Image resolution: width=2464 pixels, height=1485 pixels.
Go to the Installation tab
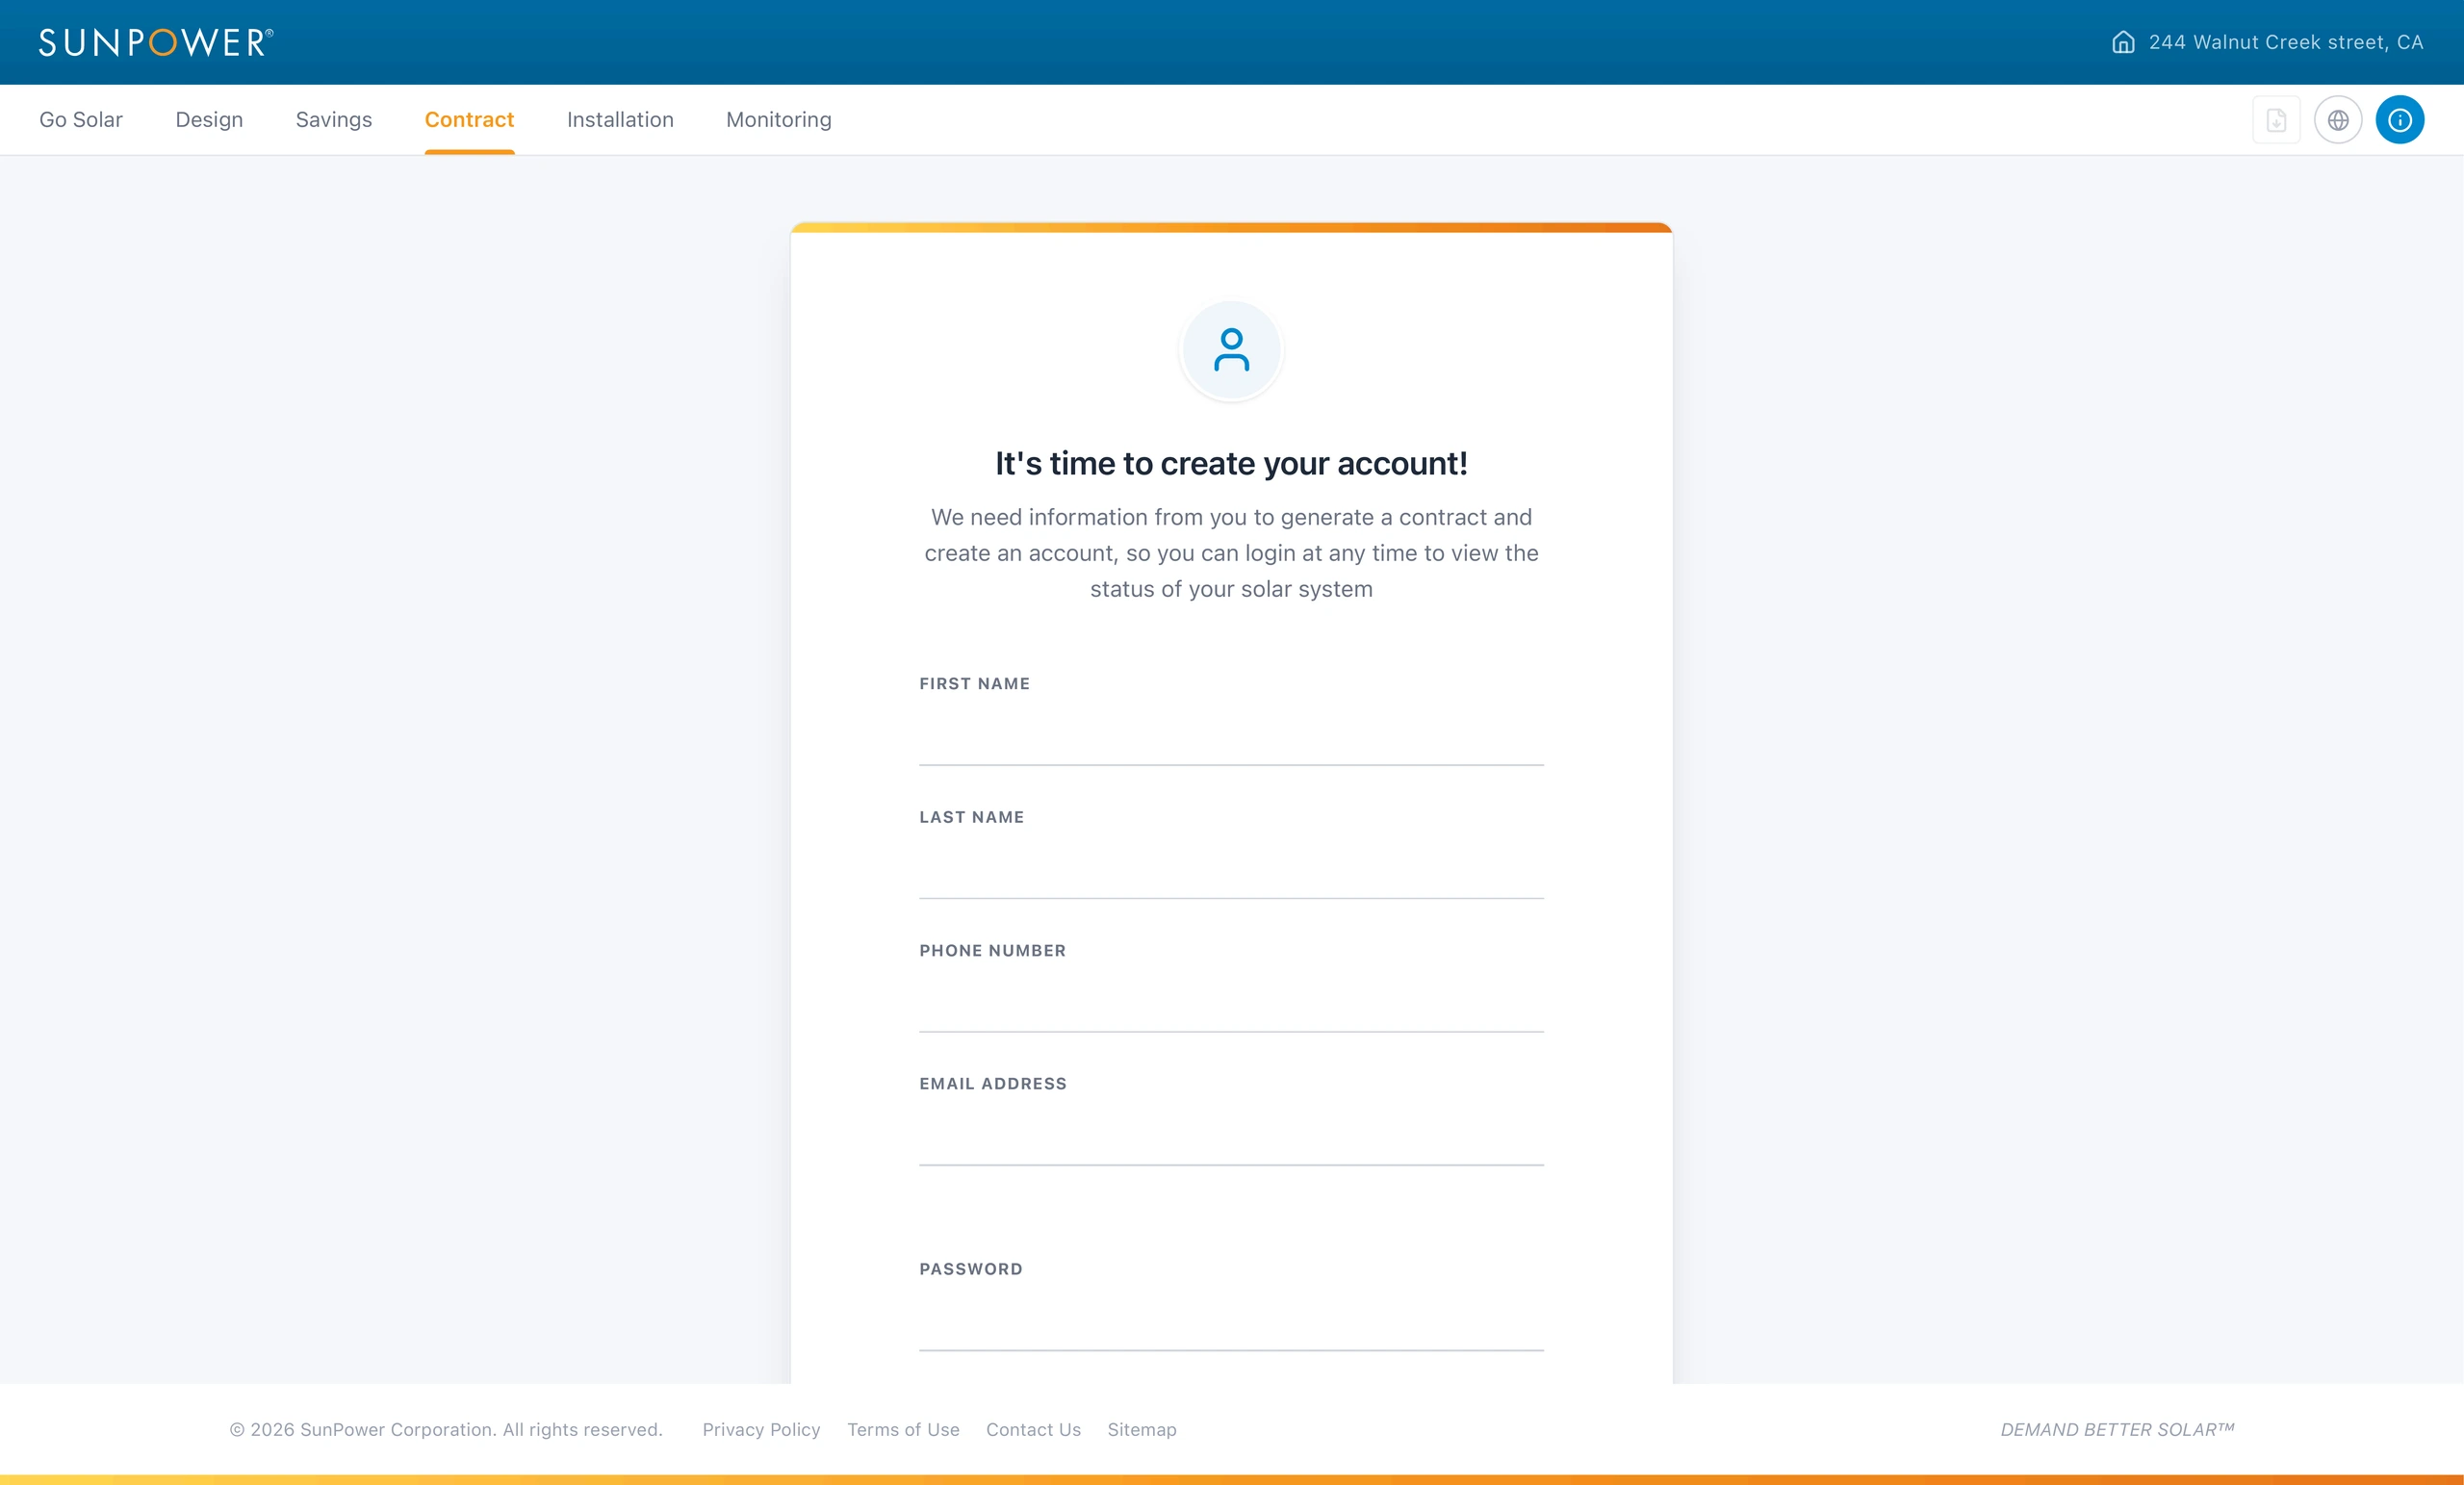[620, 119]
